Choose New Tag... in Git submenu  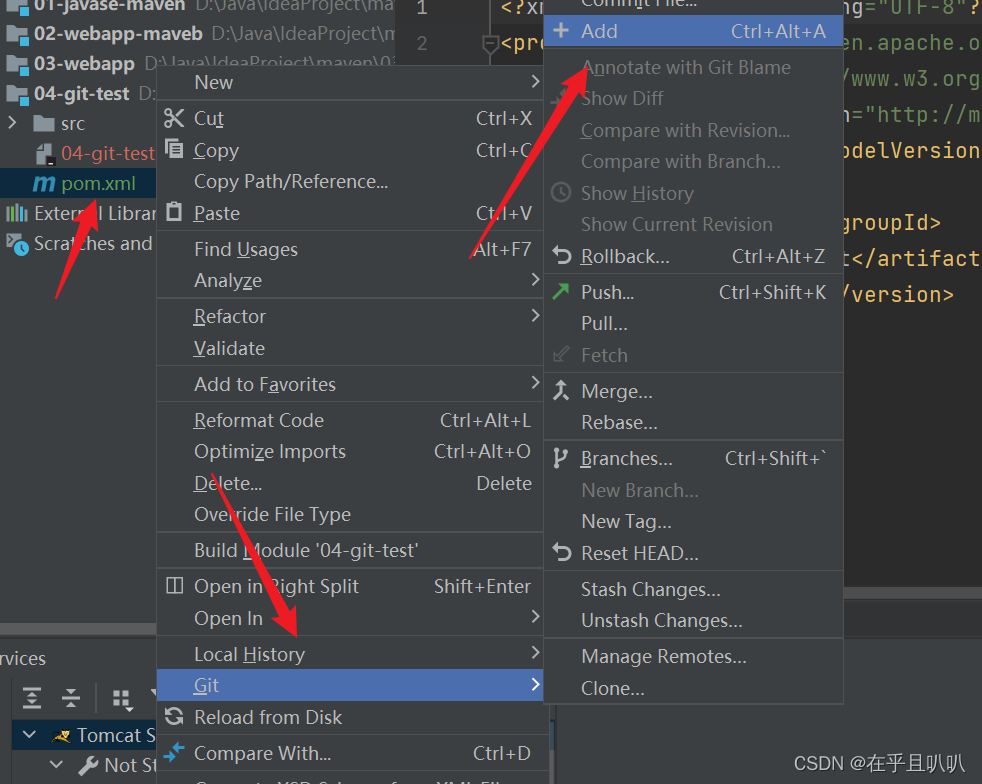pyautogui.click(x=693, y=521)
